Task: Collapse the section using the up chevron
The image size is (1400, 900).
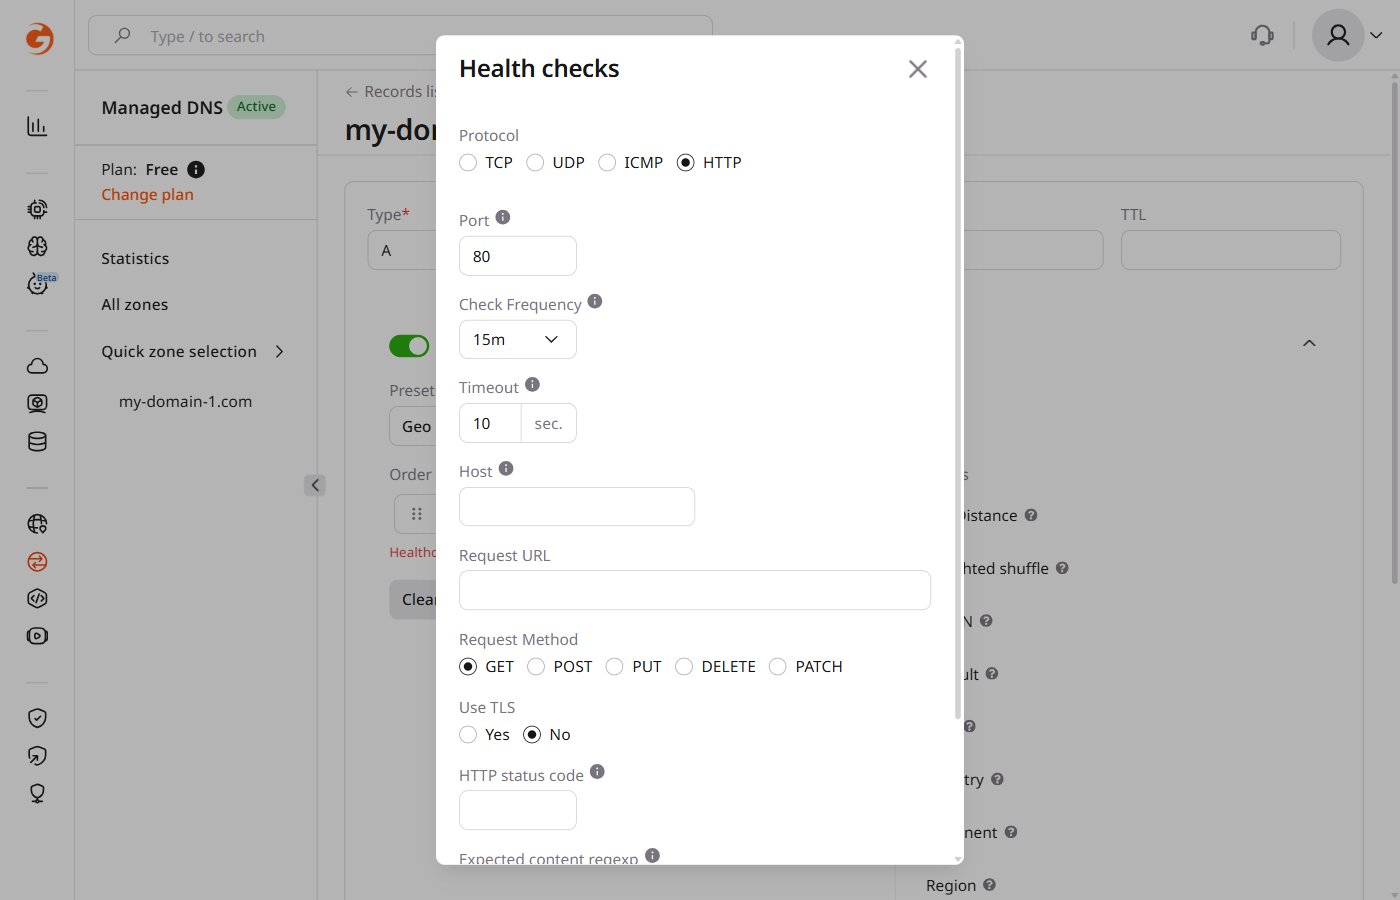Action: click(1309, 343)
